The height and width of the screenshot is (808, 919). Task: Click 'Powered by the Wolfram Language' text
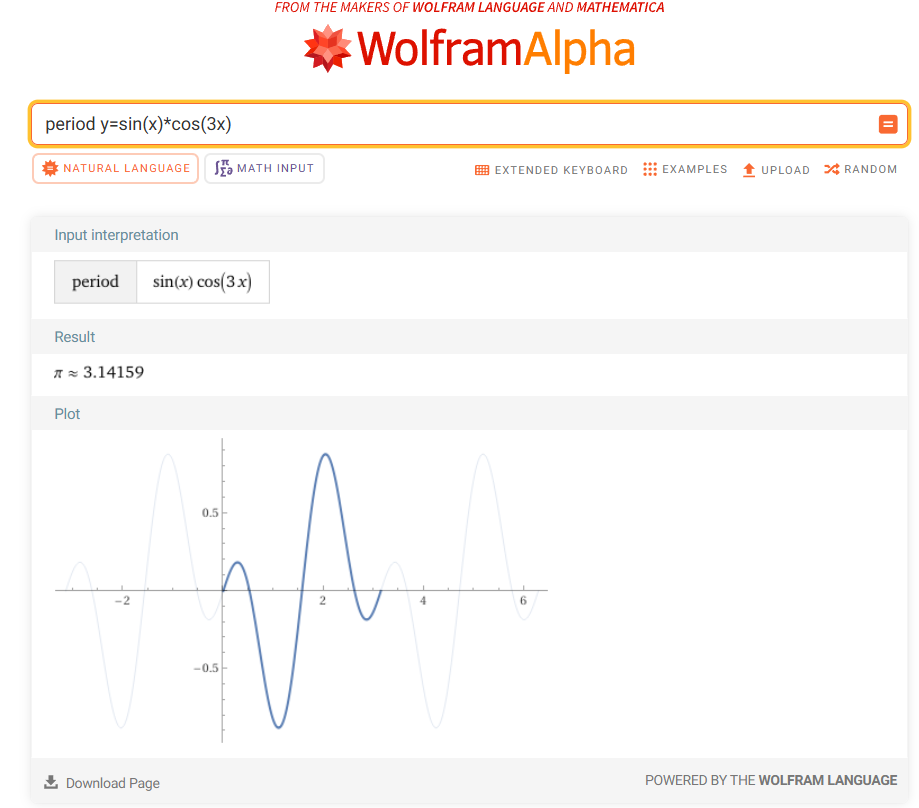coord(771,780)
